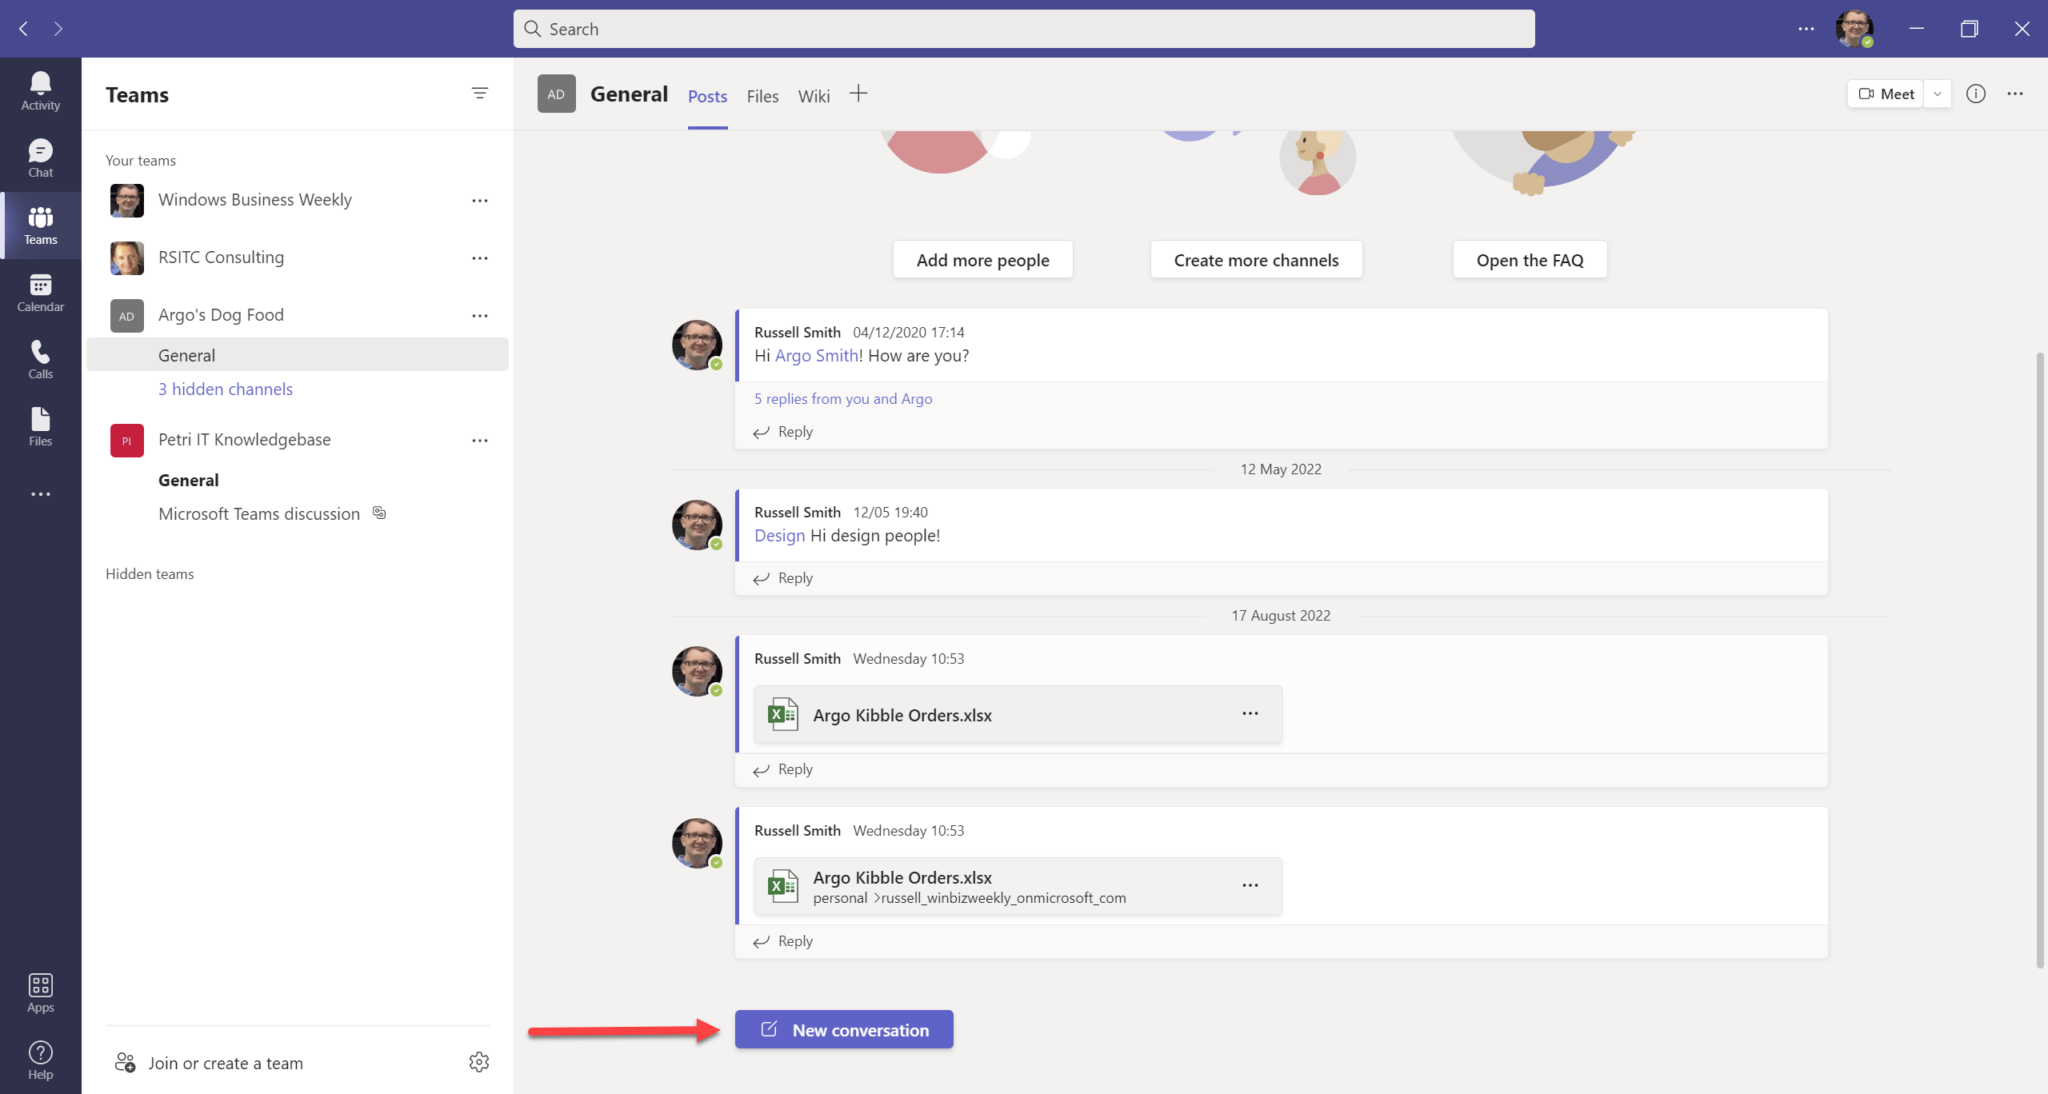Image resolution: width=2048 pixels, height=1094 pixels.
Task: Open the Activity feed
Action: click(40, 89)
